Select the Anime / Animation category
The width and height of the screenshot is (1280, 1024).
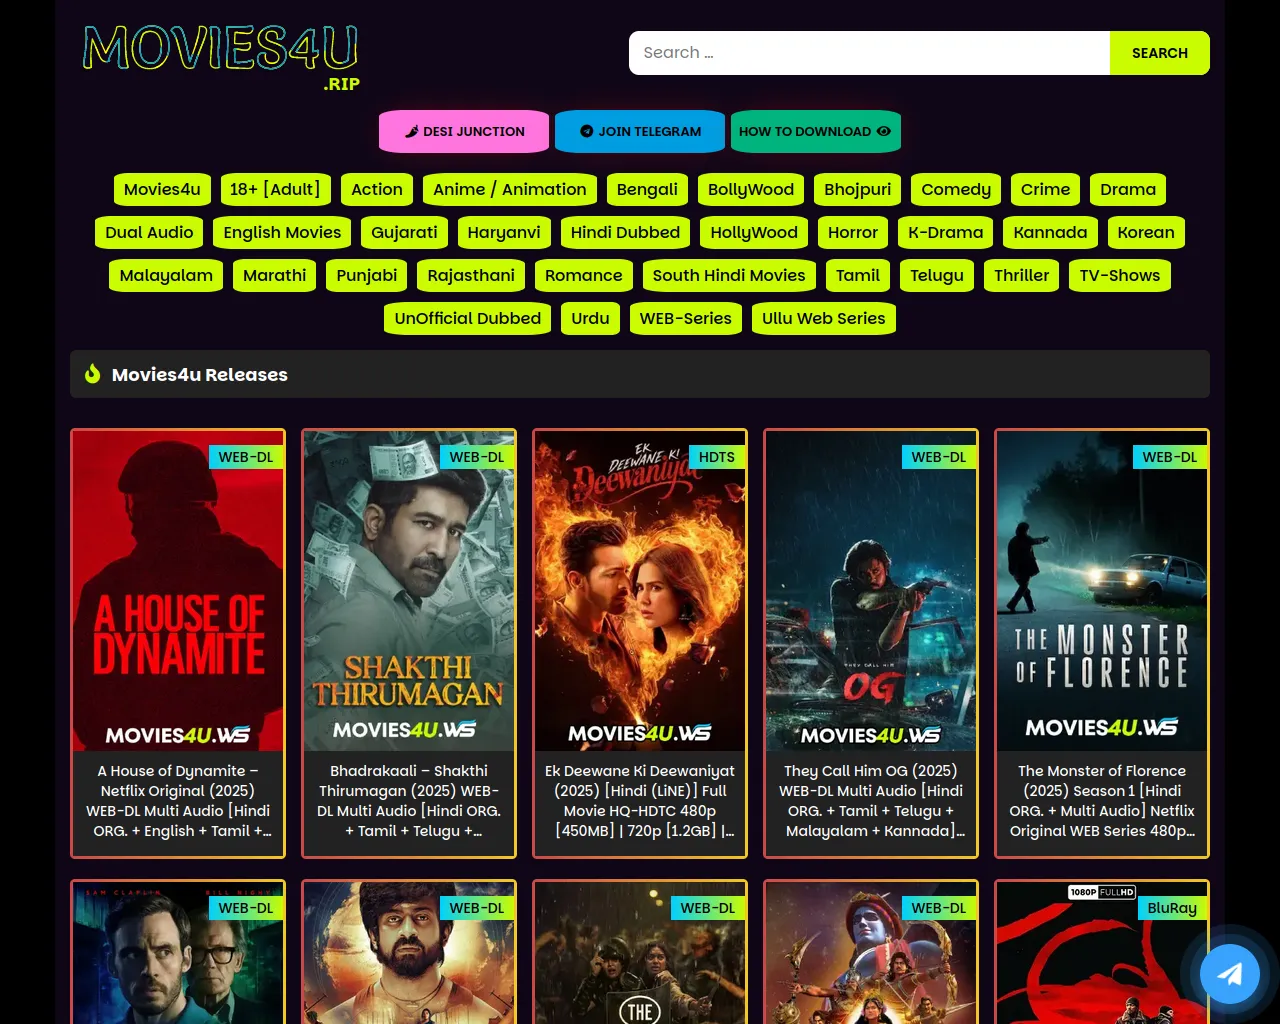[x=509, y=189]
